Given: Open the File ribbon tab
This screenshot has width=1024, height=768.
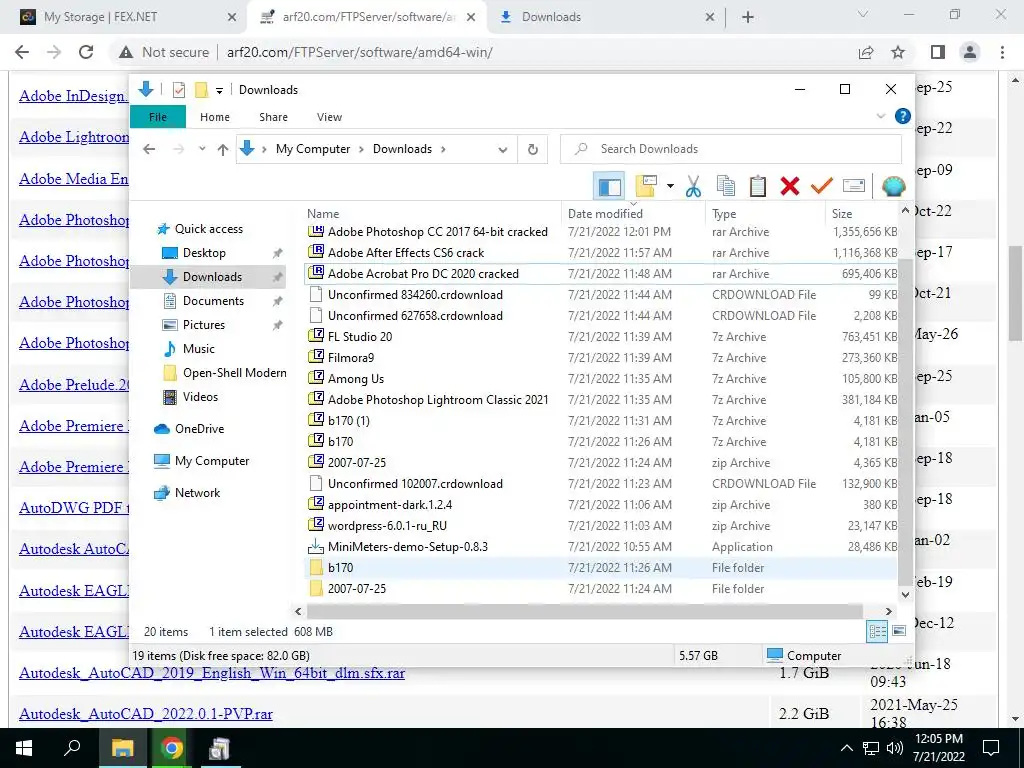Looking at the screenshot, I should click(x=158, y=117).
